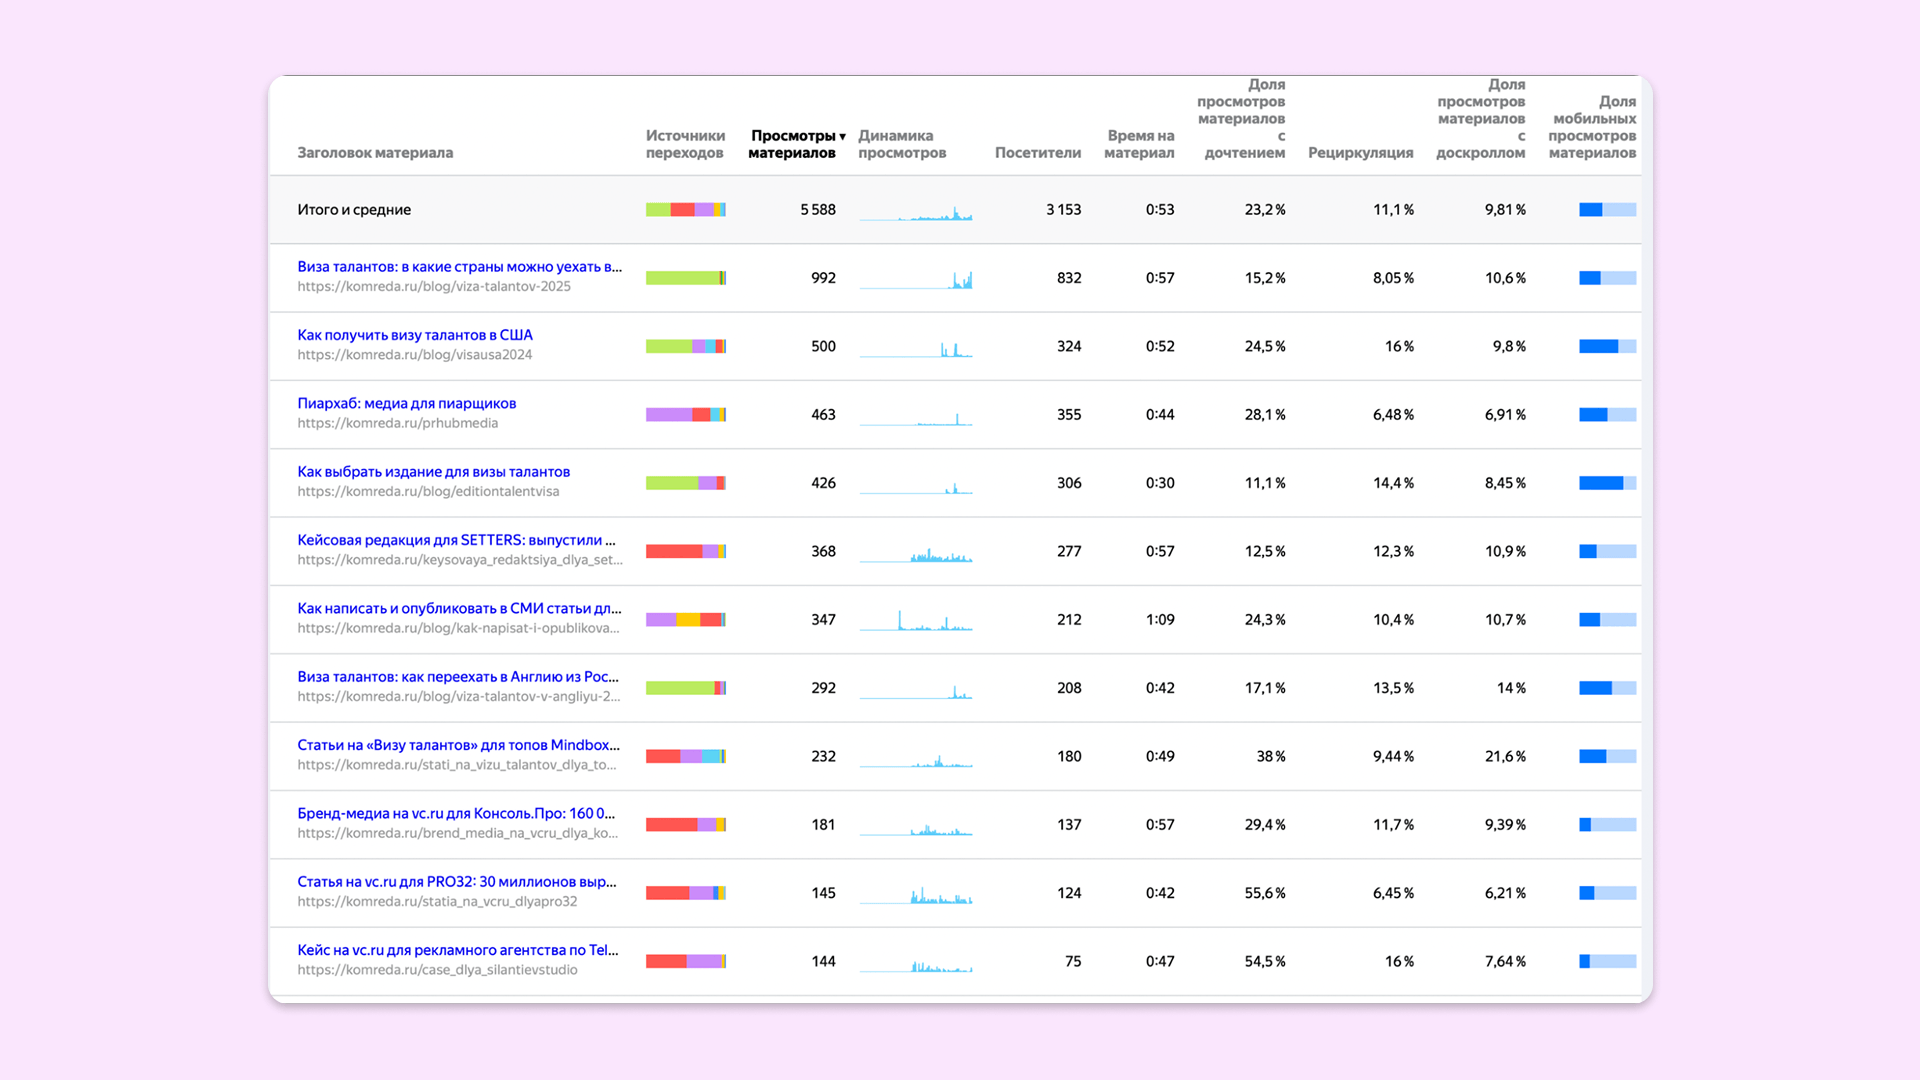This screenshot has height=1080, width=1920.
Task: Click the Просмотры материалов sort arrow
Action: coord(842,136)
